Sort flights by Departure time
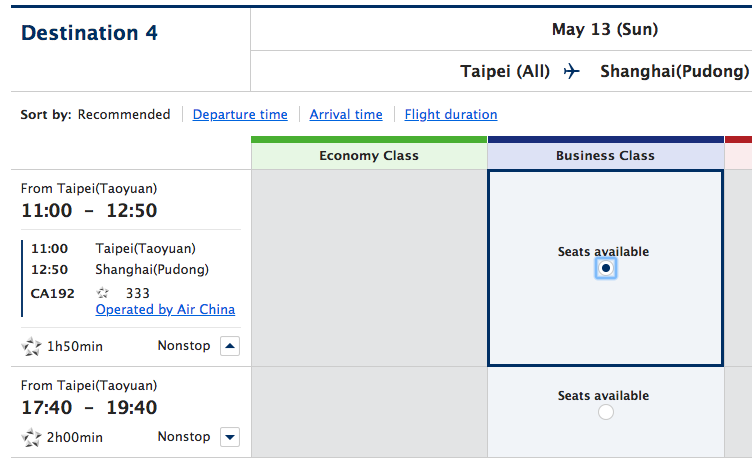Viewport: 752px width, 458px height. tap(240, 114)
